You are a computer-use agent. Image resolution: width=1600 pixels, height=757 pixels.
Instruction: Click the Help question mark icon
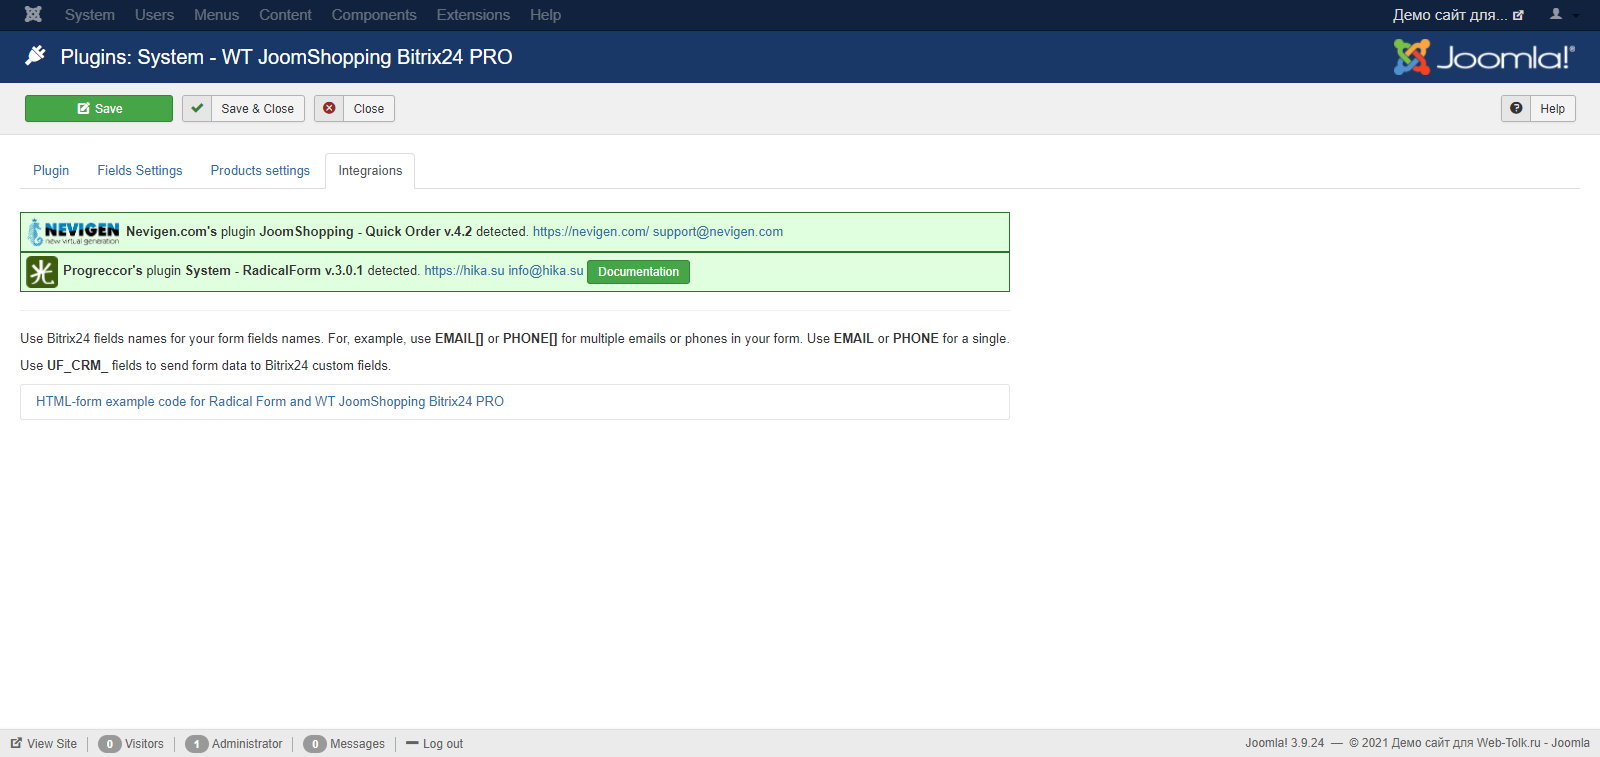click(x=1516, y=109)
